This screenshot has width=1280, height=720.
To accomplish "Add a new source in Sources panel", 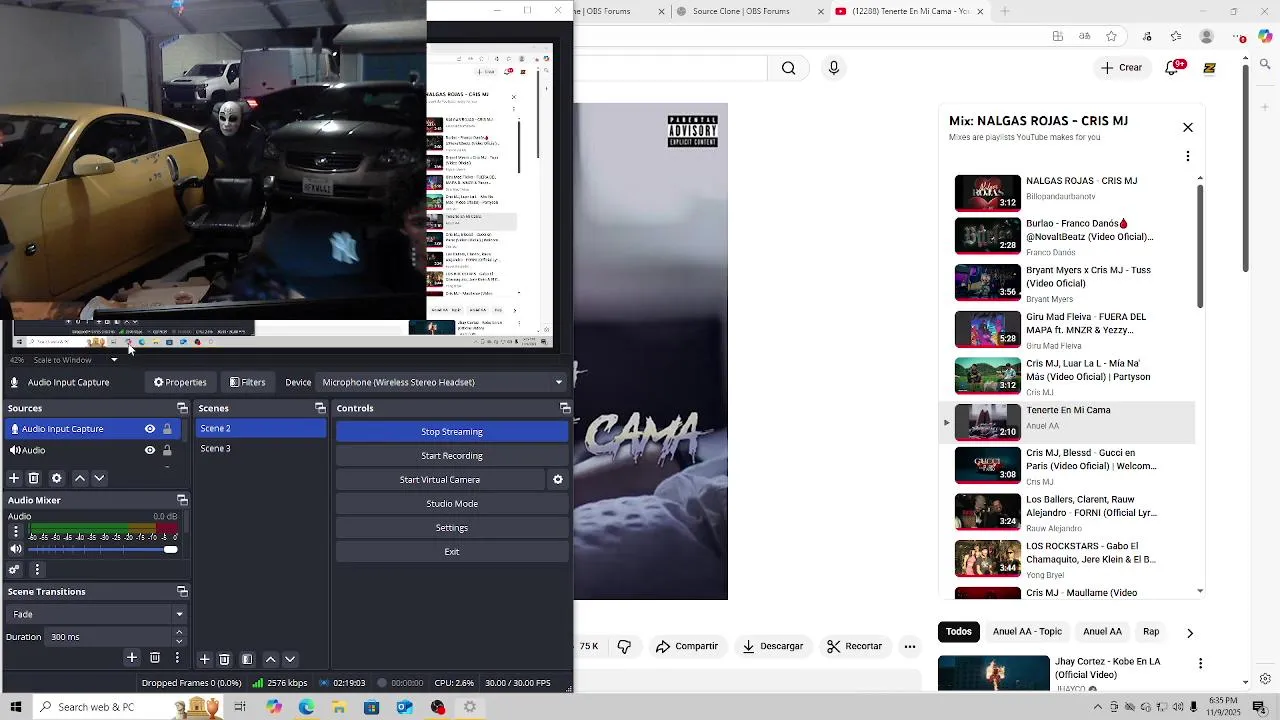I will tap(14, 478).
